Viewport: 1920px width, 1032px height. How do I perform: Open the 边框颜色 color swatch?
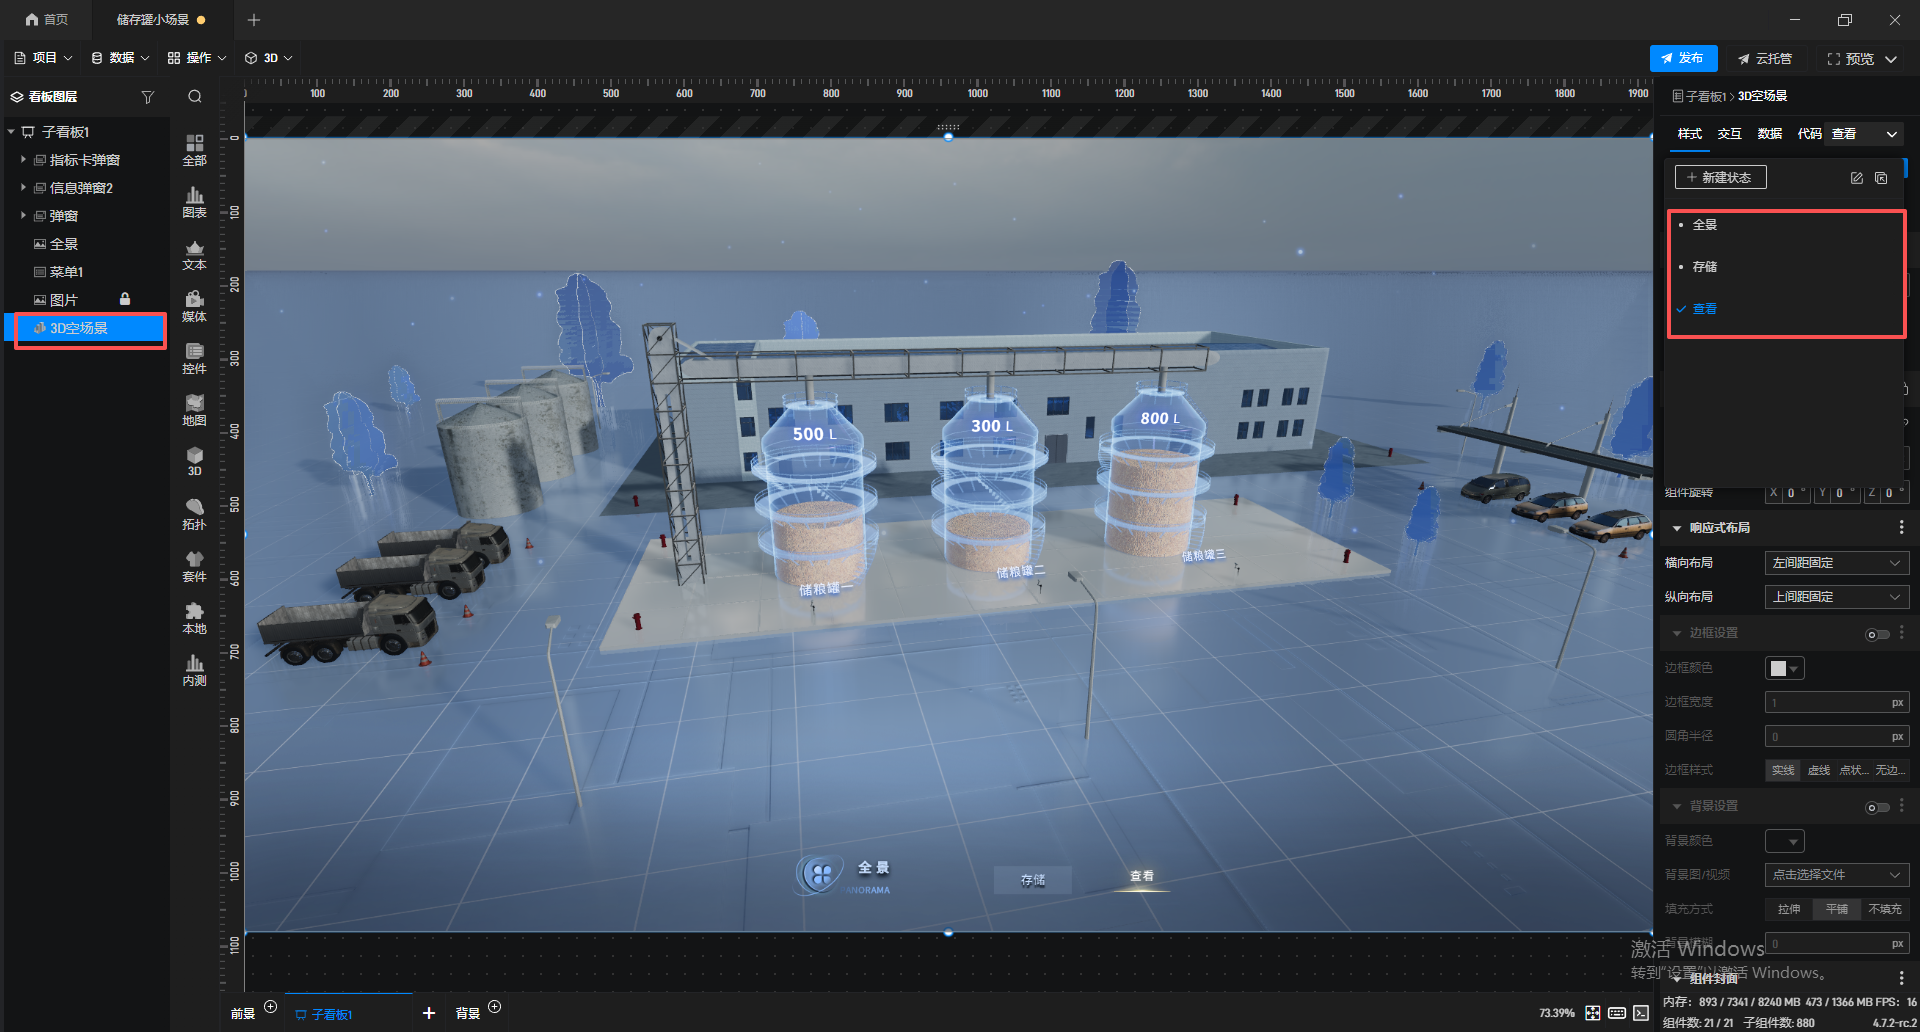(1784, 668)
